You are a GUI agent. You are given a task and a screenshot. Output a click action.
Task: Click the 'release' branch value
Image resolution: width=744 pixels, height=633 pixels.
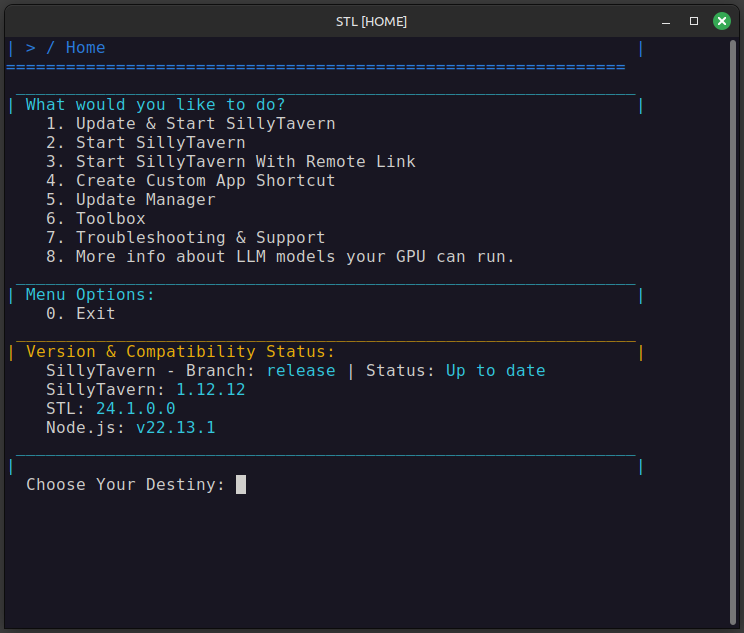[301, 371]
